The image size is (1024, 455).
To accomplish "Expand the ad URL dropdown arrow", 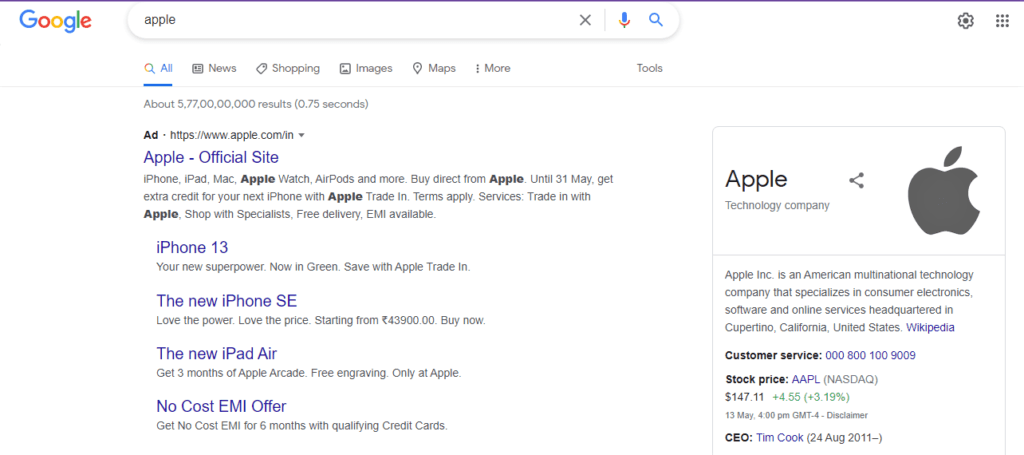I will [301, 136].
